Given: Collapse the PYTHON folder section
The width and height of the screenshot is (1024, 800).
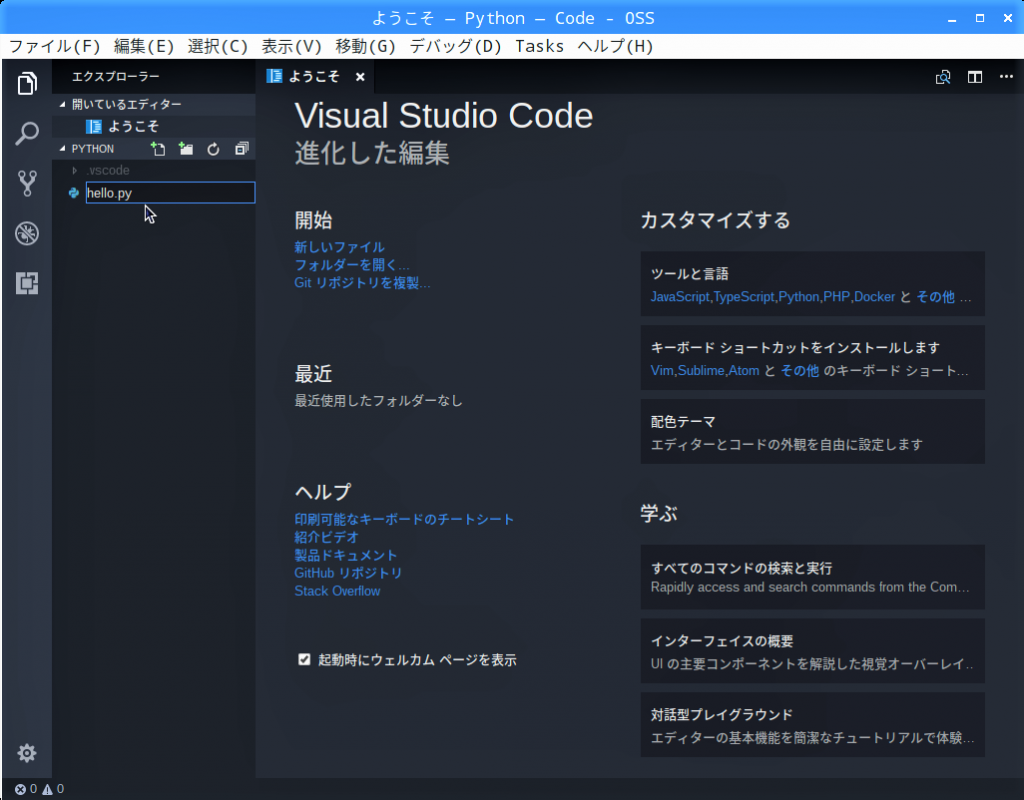Looking at the screenshot, I should coord(63,149).
